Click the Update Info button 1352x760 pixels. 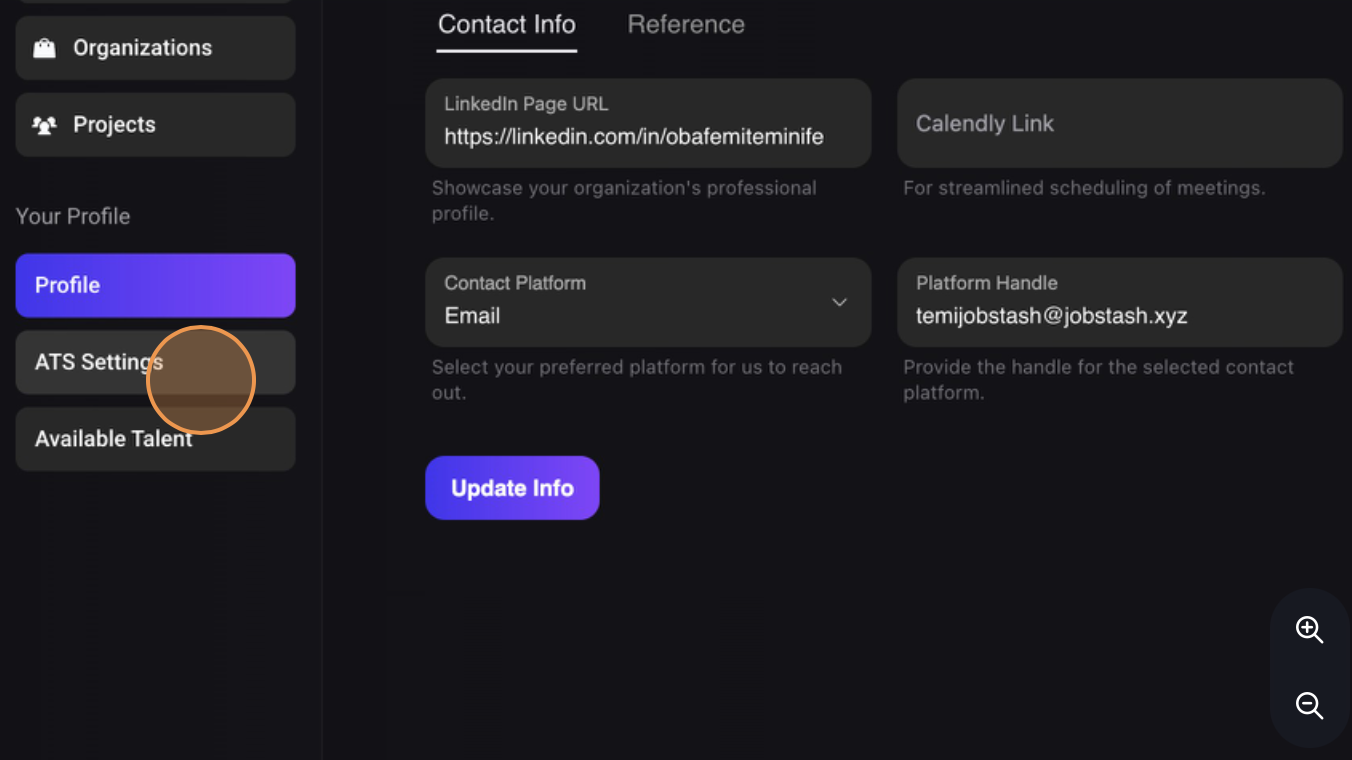pos(512,488)
